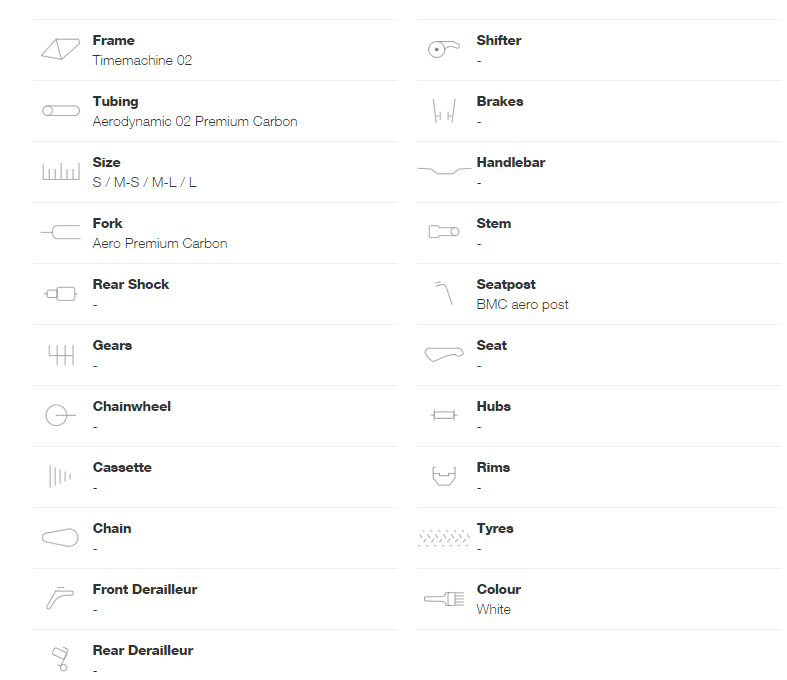Viewport: 787px width, 680px height.
Task: Click the Handlebar icon
Action: click(x=444, y=171)
